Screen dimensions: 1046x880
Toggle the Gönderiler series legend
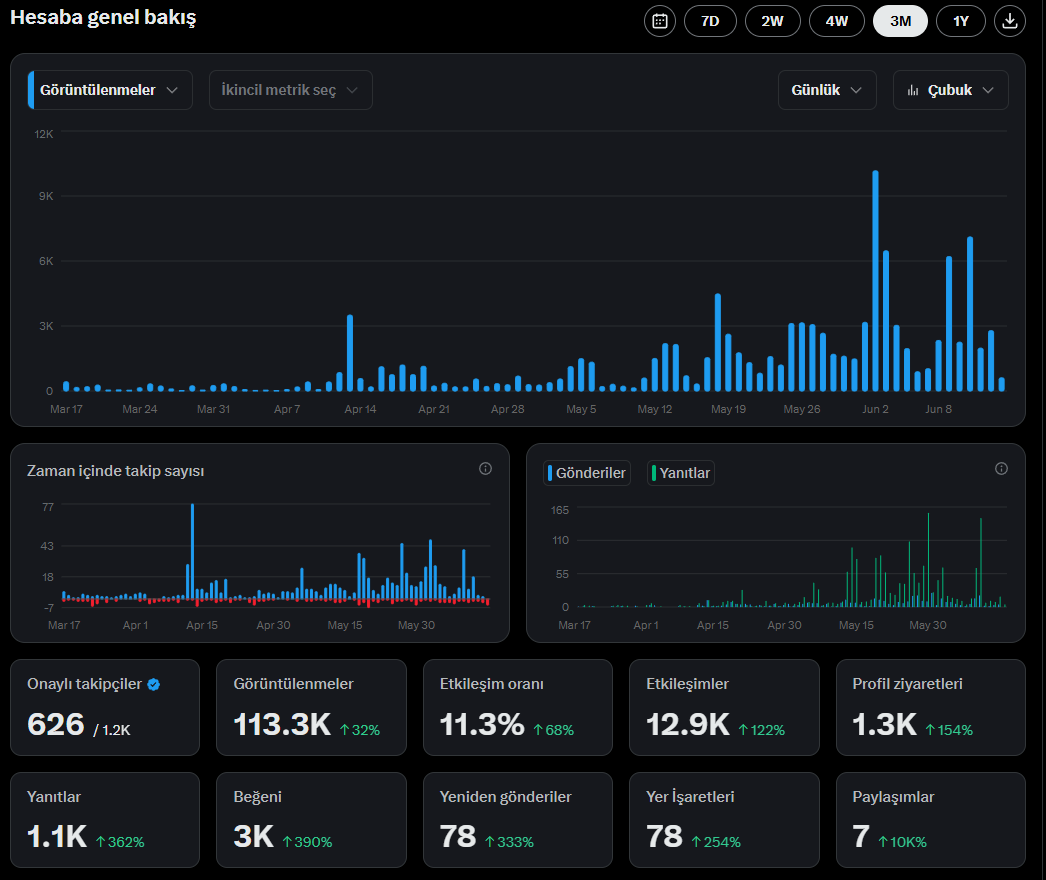pos(586,473)
